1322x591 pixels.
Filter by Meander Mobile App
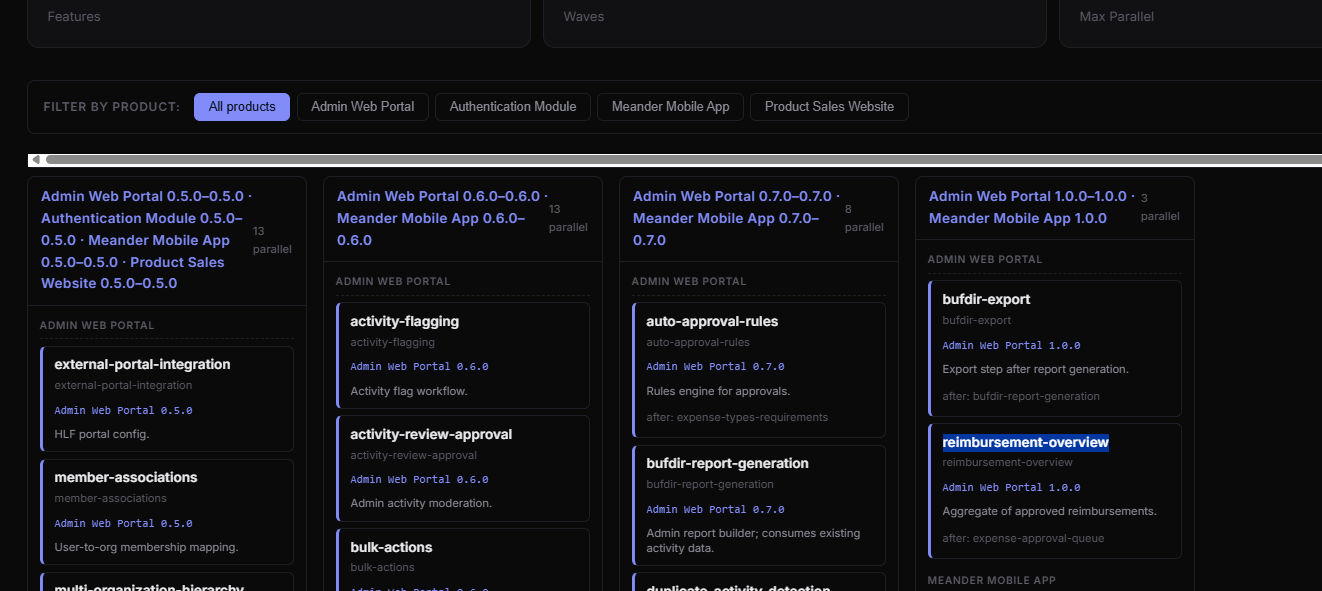[x=671, y=107]
